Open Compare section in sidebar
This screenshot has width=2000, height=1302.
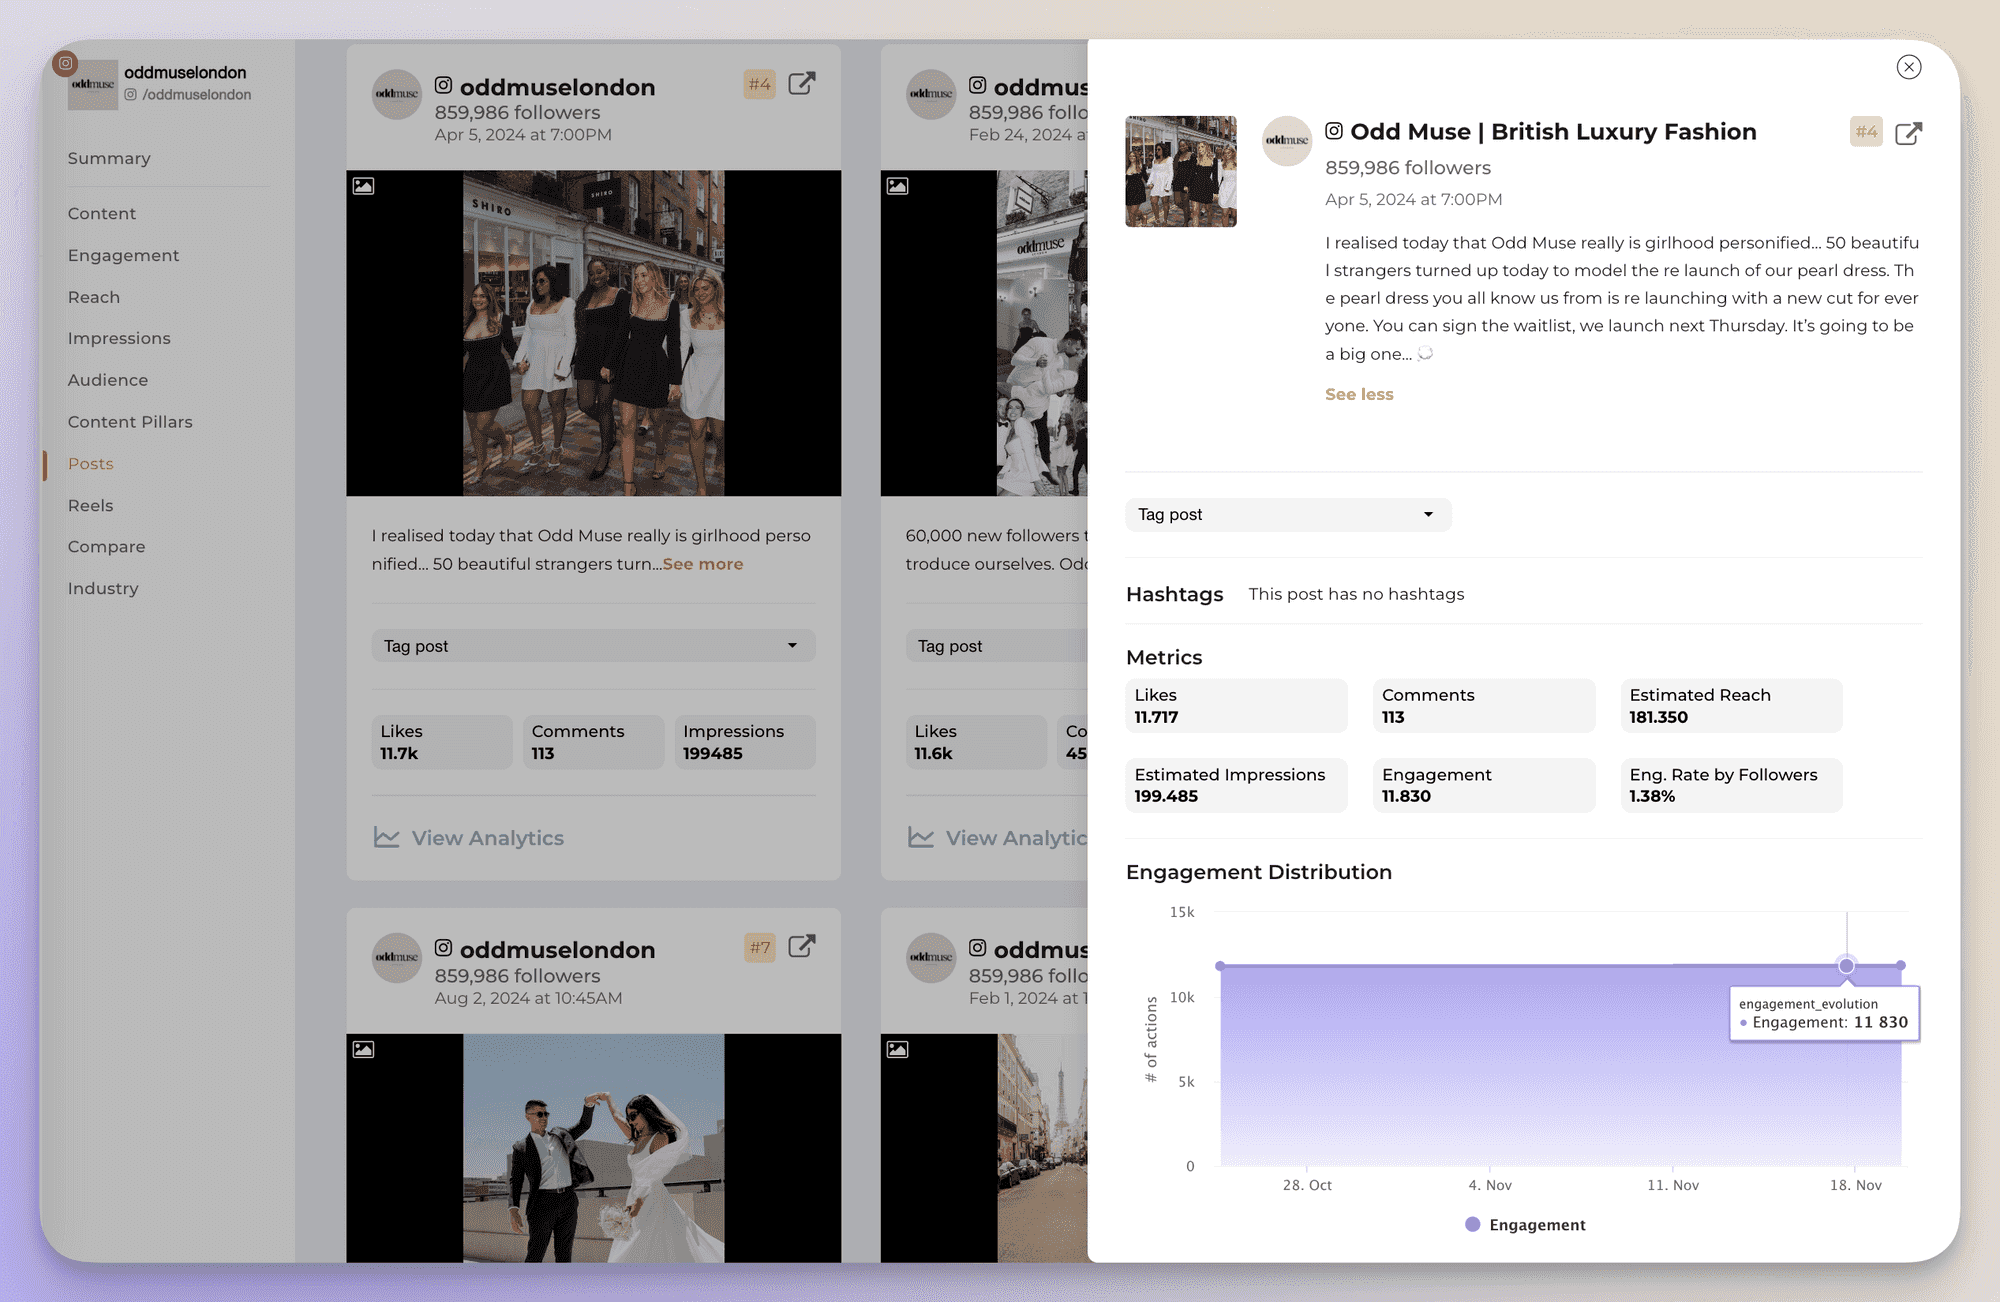coord(106,547)
